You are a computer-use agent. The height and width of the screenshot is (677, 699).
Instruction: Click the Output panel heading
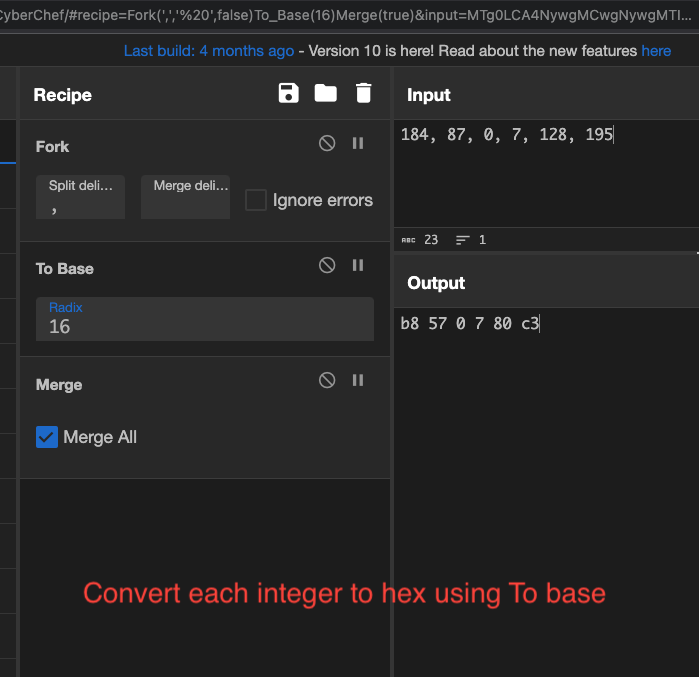point(436,283)
